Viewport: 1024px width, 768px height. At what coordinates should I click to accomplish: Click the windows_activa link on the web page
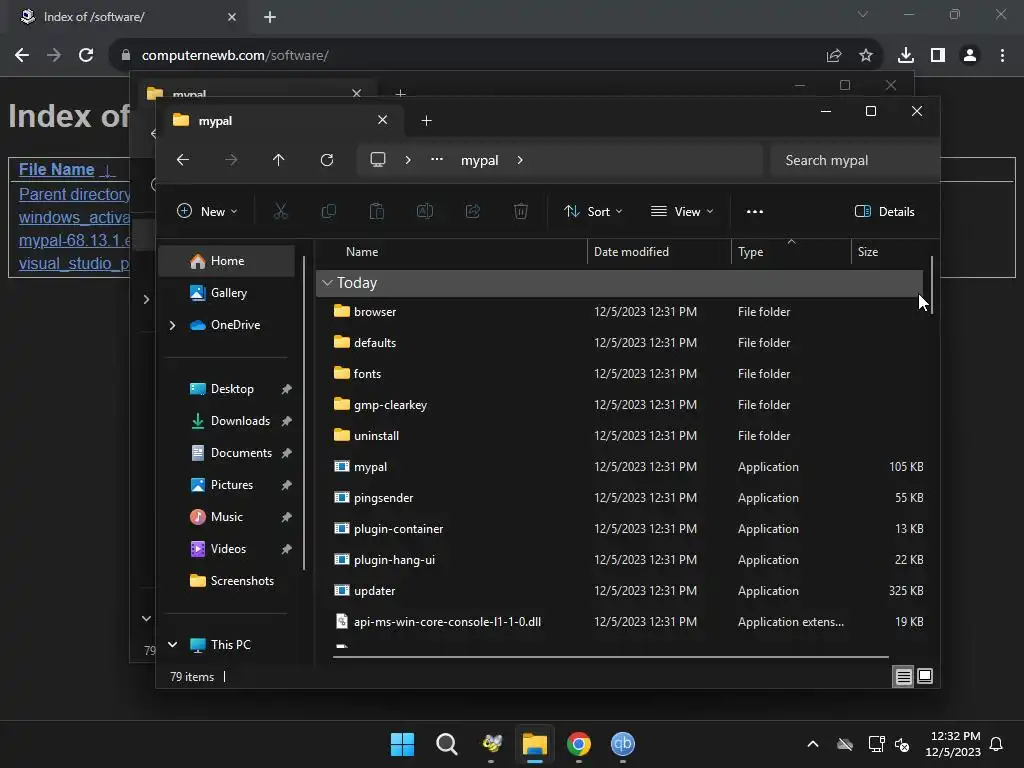74,217
